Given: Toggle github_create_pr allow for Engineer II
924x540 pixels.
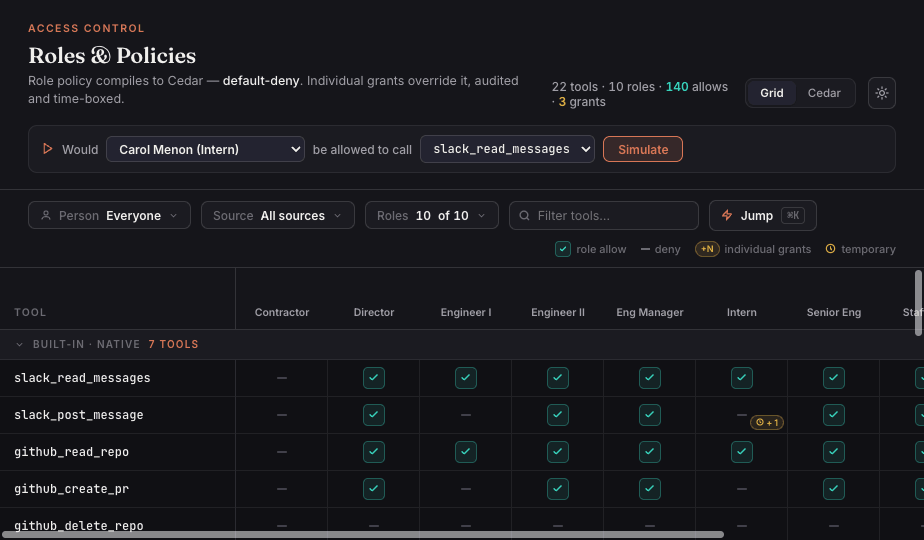Looking at the screenshot, I should [557, 489].
